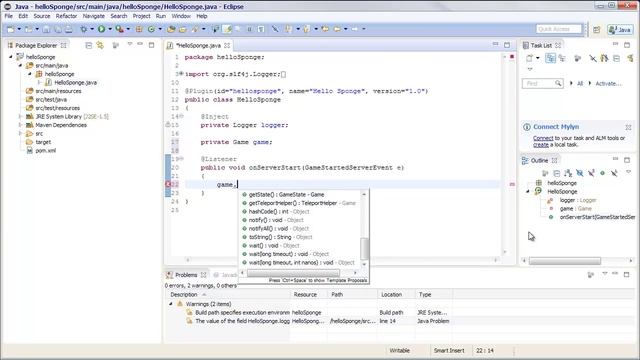Expand JRE System Library node
640x360 pixels.
point(20,116)
